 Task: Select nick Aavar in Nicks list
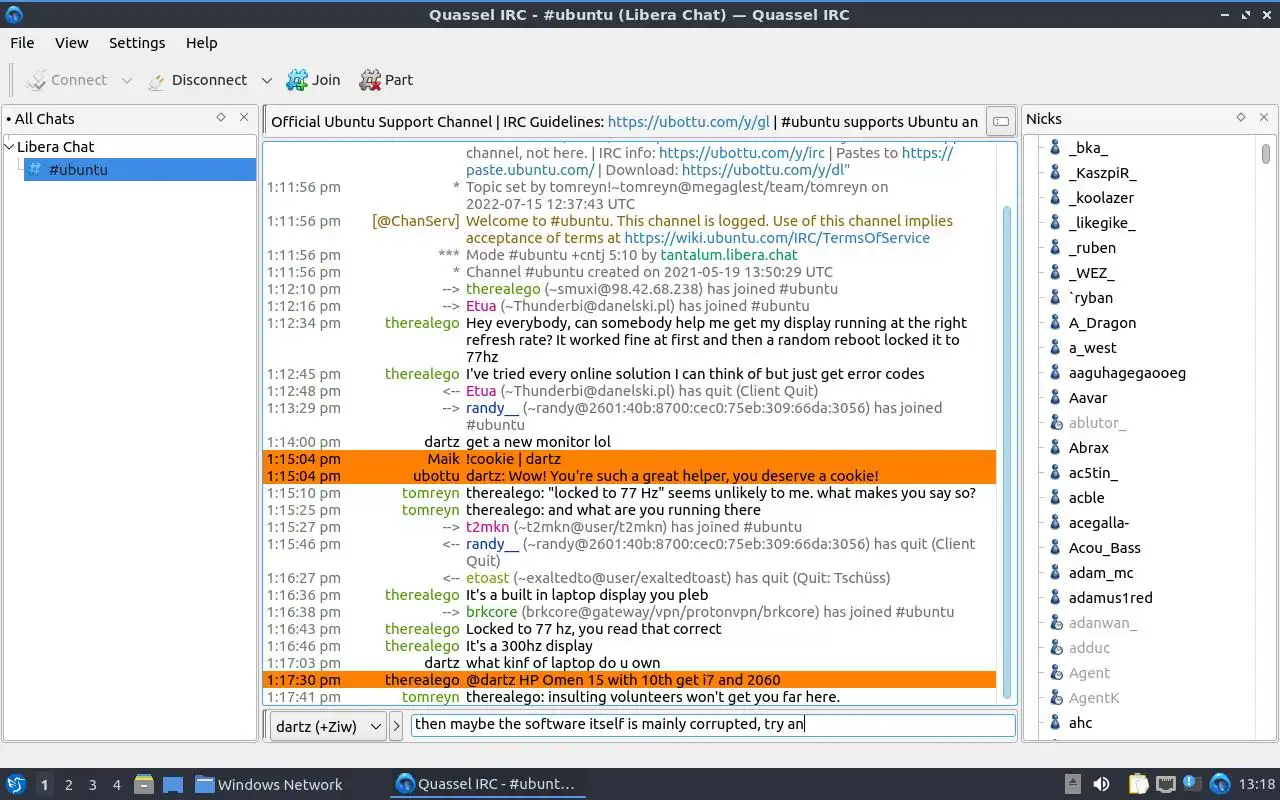[1088, 398]
